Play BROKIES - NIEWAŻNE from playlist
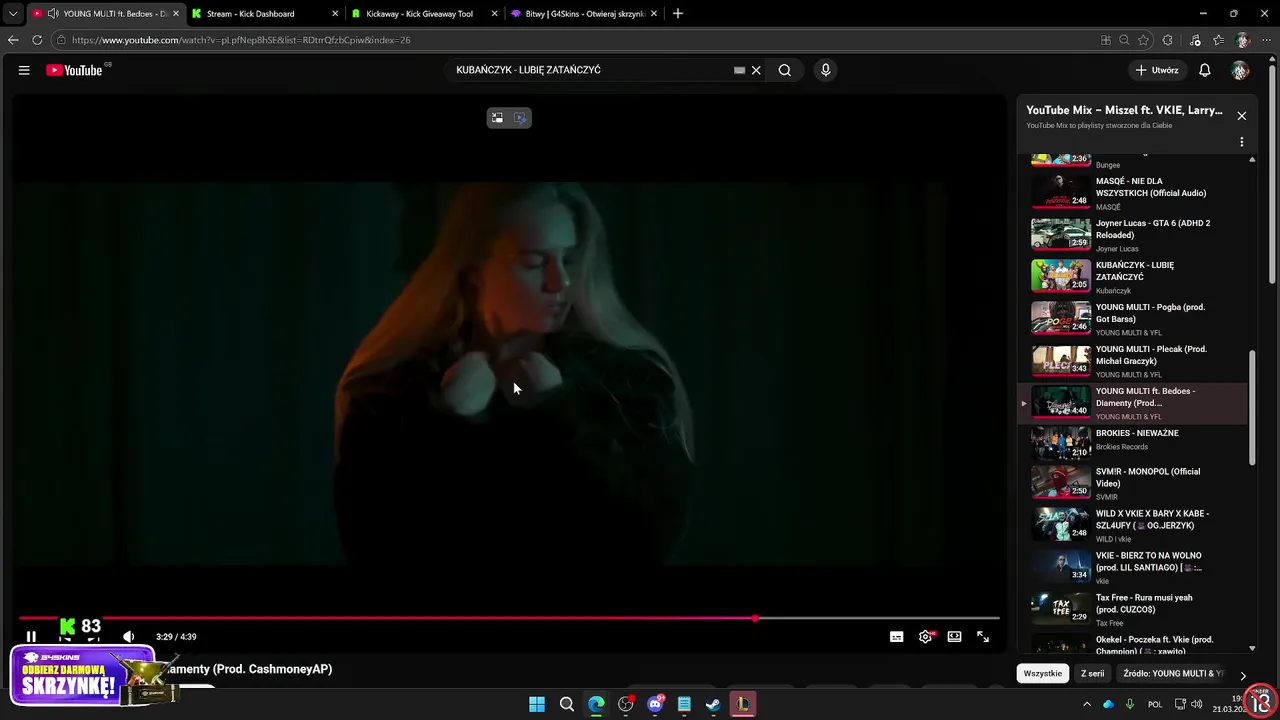 pyautogui.click(x=1133, y=443)
